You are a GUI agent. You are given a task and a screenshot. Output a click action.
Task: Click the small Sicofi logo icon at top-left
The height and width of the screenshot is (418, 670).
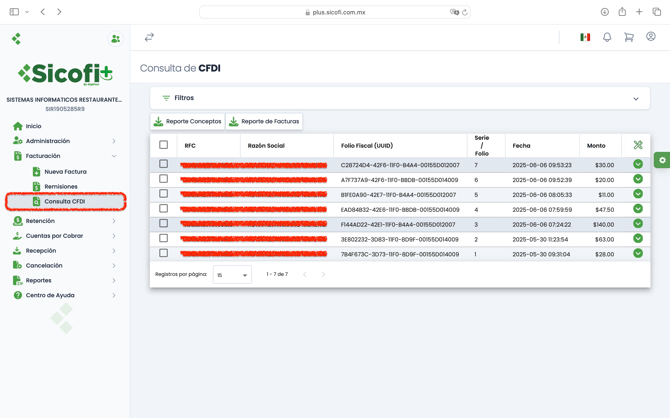16,39
